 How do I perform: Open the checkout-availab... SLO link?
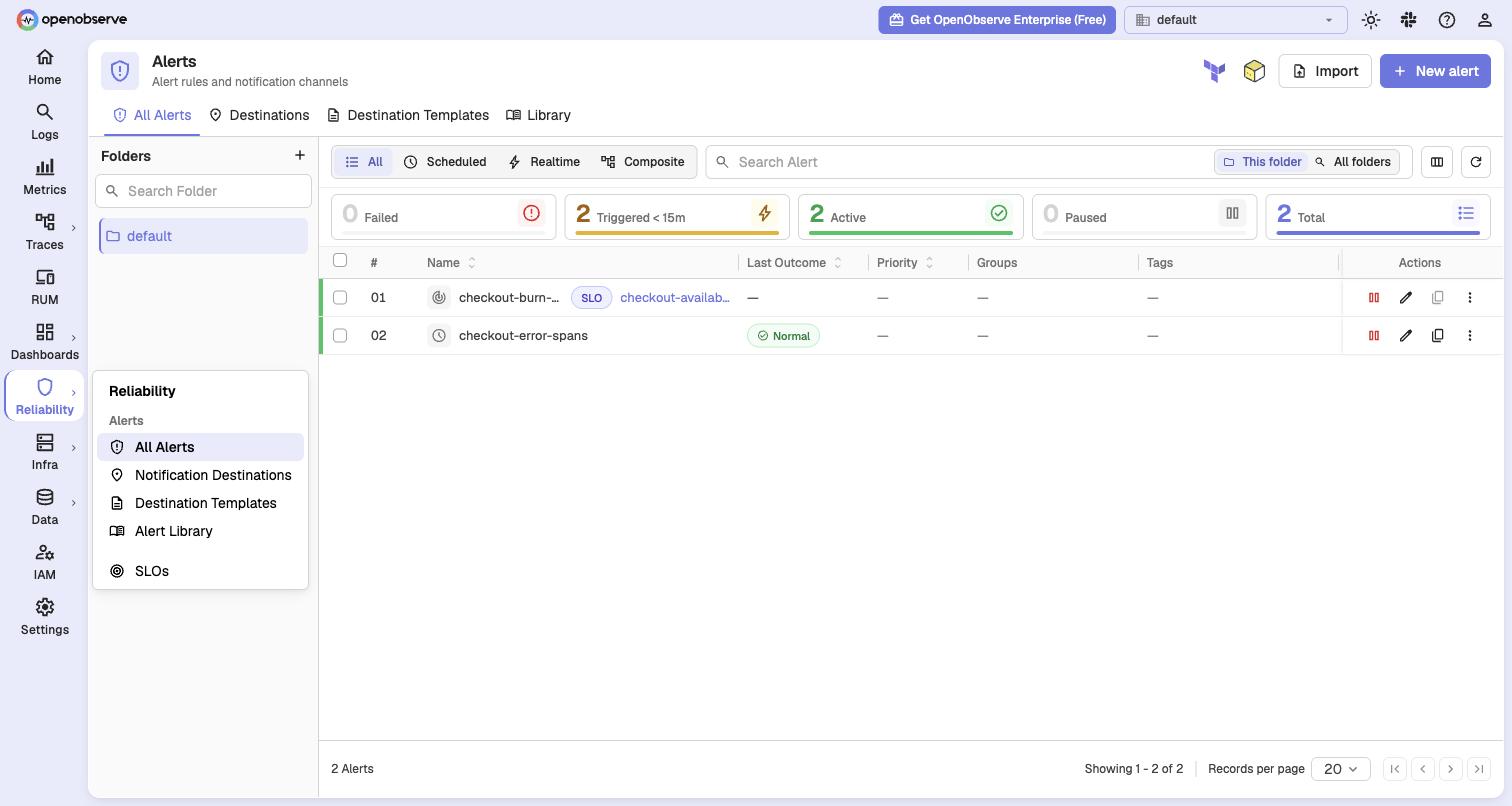[x=675, y=297]
